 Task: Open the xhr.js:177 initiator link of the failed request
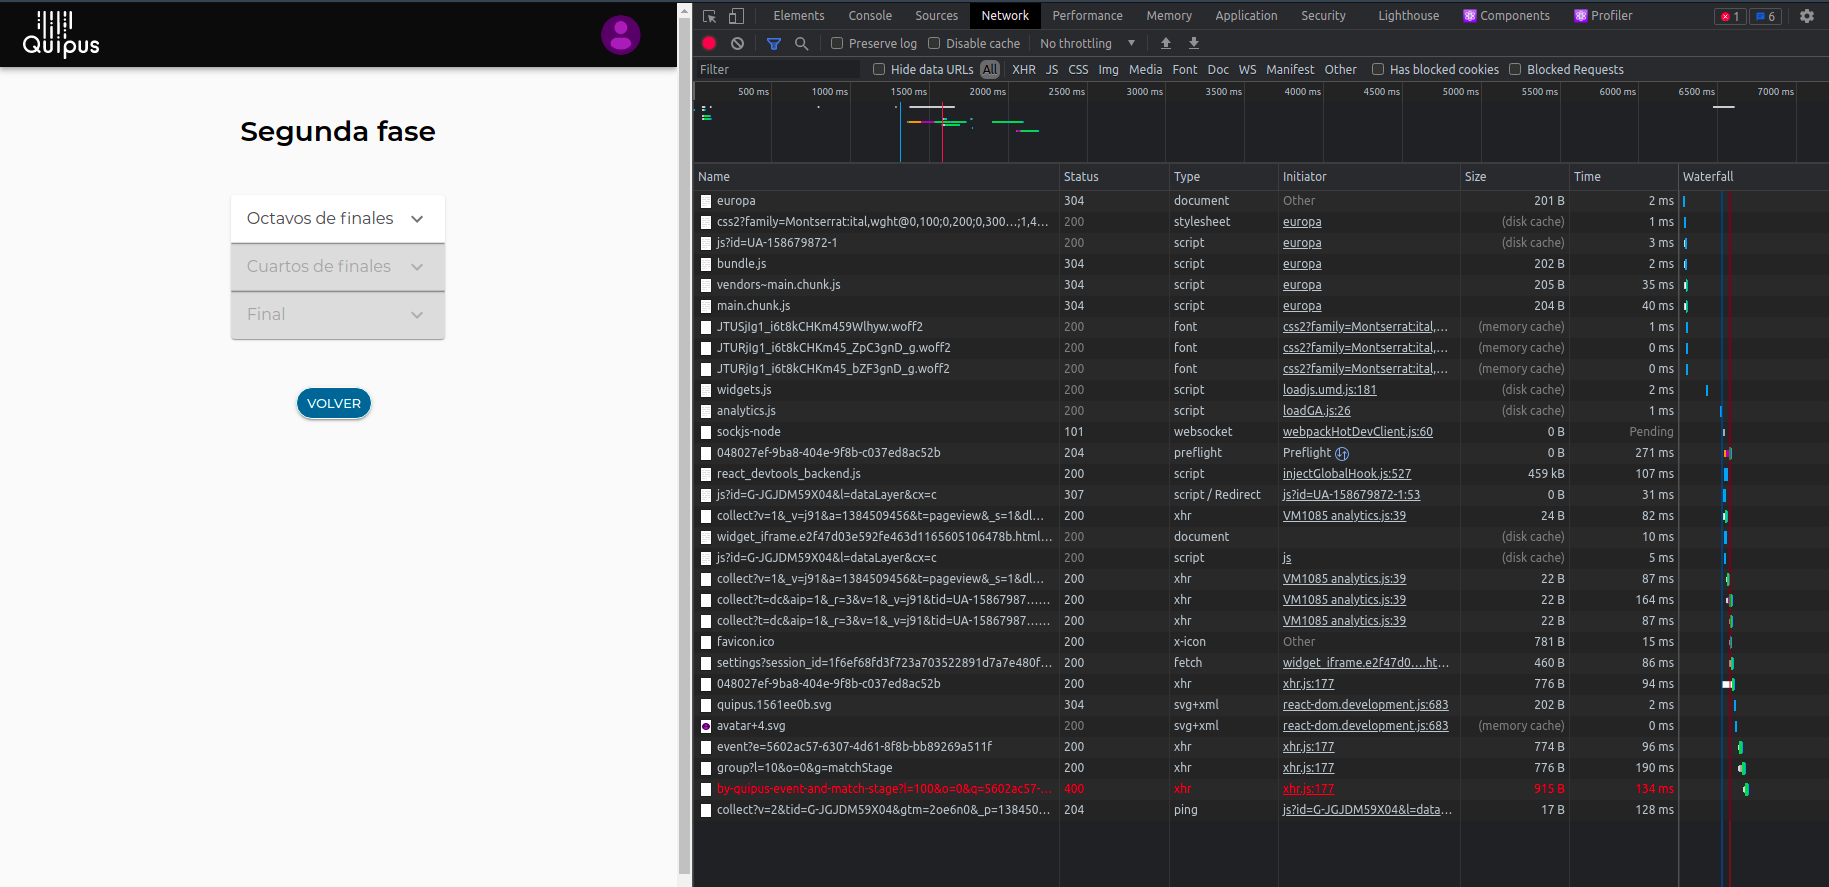coord(1308,789)
